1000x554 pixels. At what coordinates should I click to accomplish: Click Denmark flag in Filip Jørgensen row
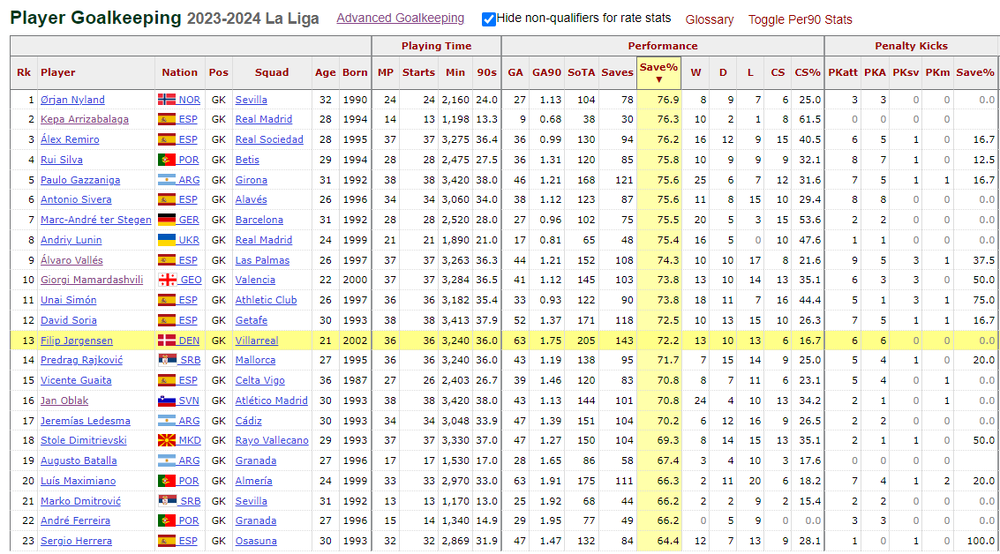click(x=166, y=341)
